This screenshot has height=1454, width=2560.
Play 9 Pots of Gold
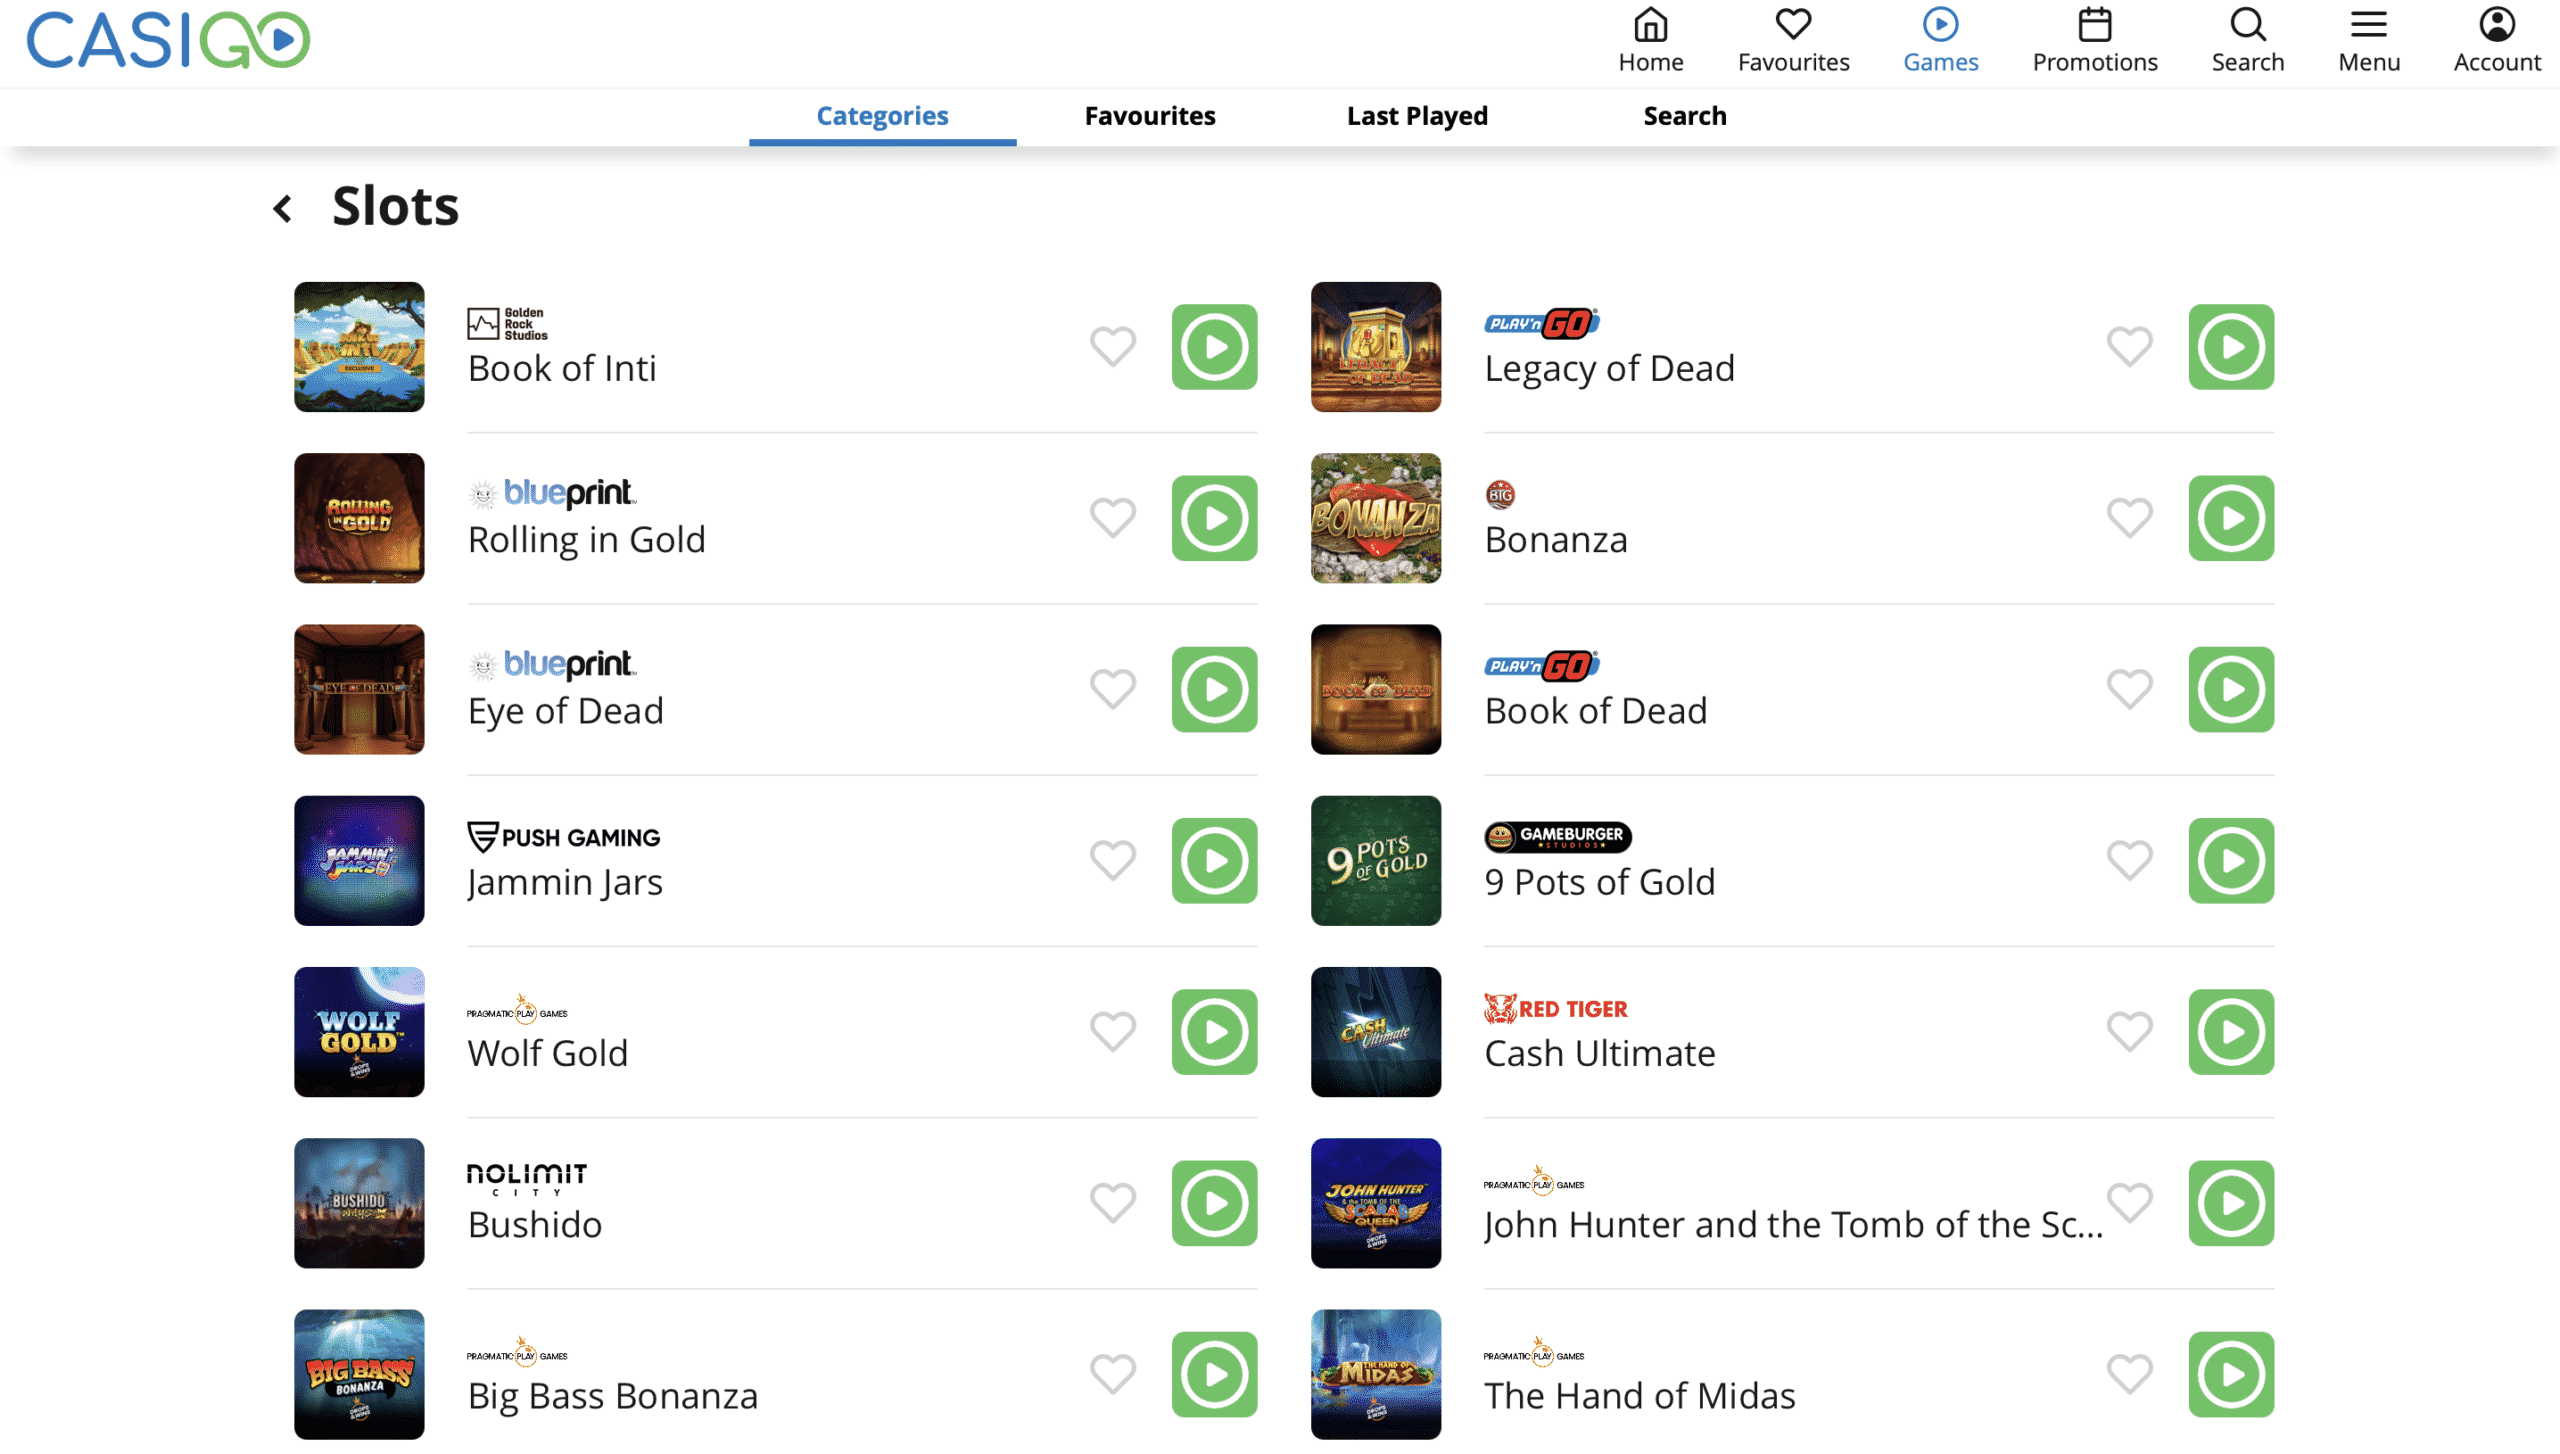tap(2230, 861)
